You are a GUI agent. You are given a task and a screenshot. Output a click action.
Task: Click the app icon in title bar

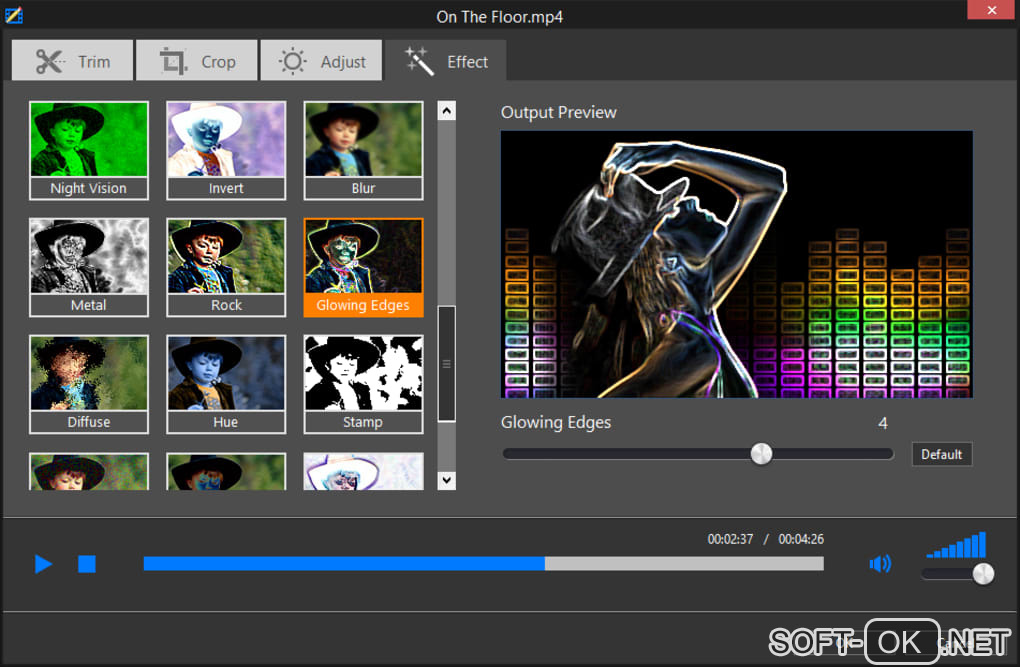pos(13,15)
